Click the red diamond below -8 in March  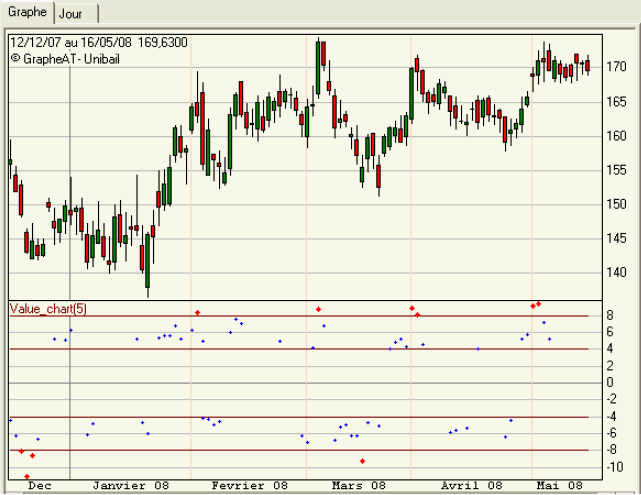click(x=362, y=461)
